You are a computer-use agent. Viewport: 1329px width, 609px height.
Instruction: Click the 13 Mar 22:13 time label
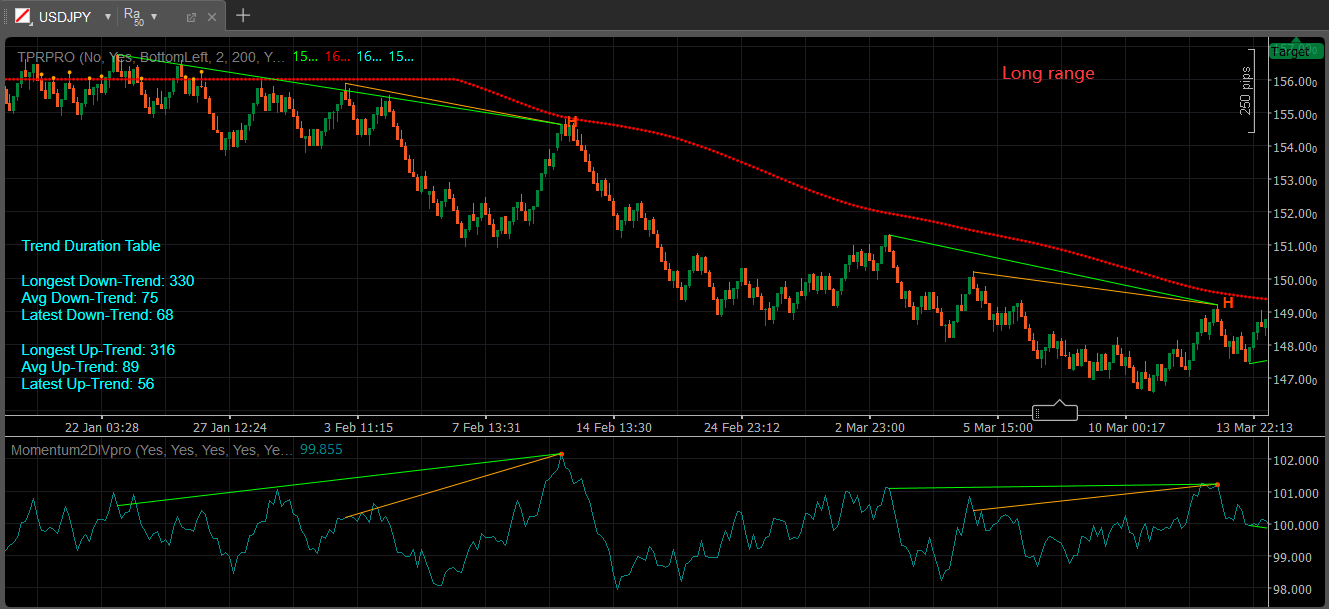pos(1254,427)
